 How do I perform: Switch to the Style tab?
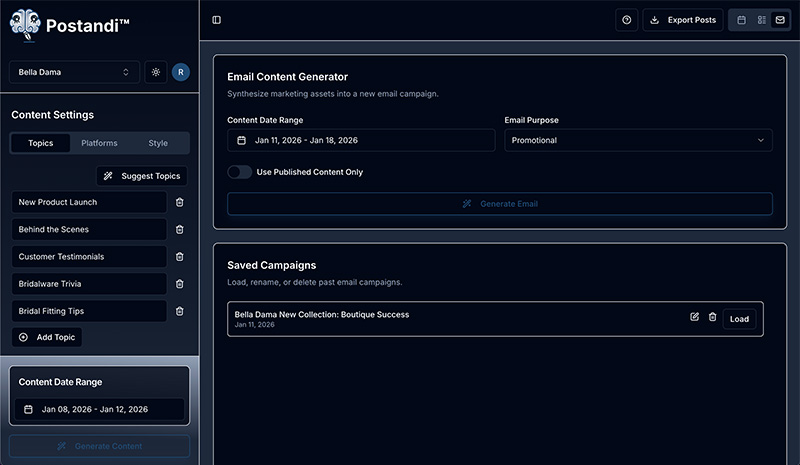tap(158, 143)
